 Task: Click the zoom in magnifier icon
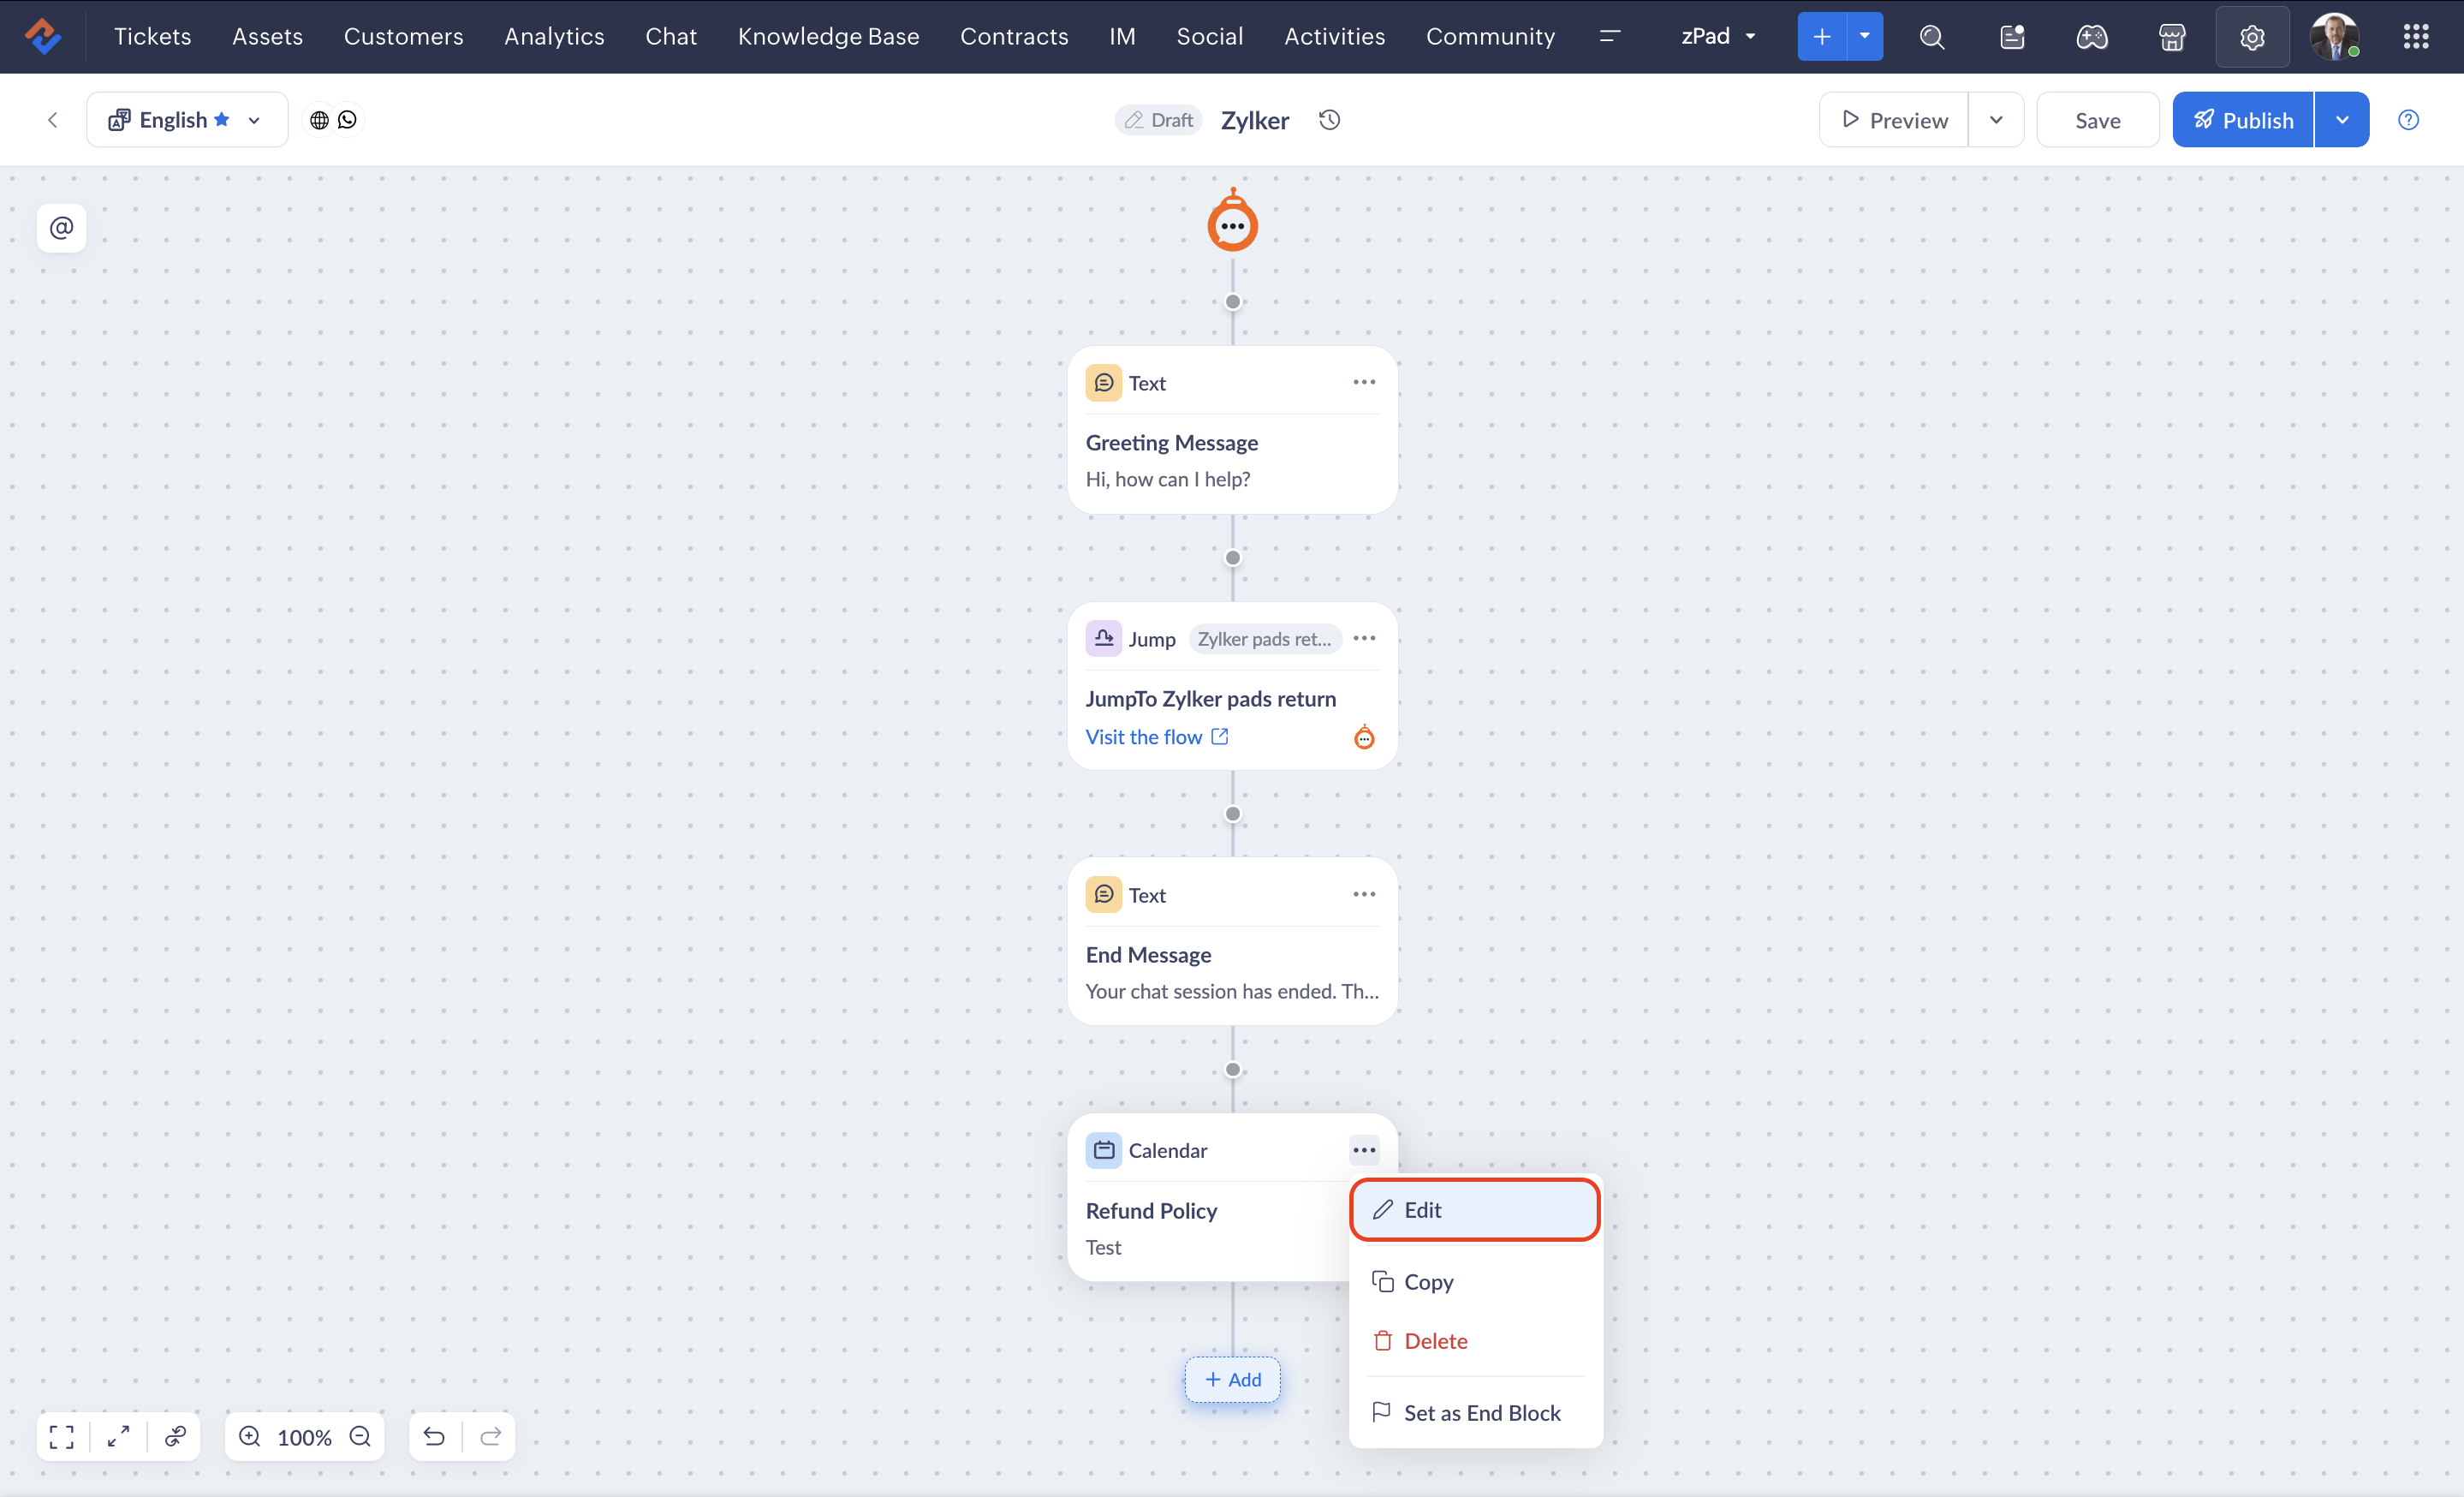click(x=250, y=1437)
